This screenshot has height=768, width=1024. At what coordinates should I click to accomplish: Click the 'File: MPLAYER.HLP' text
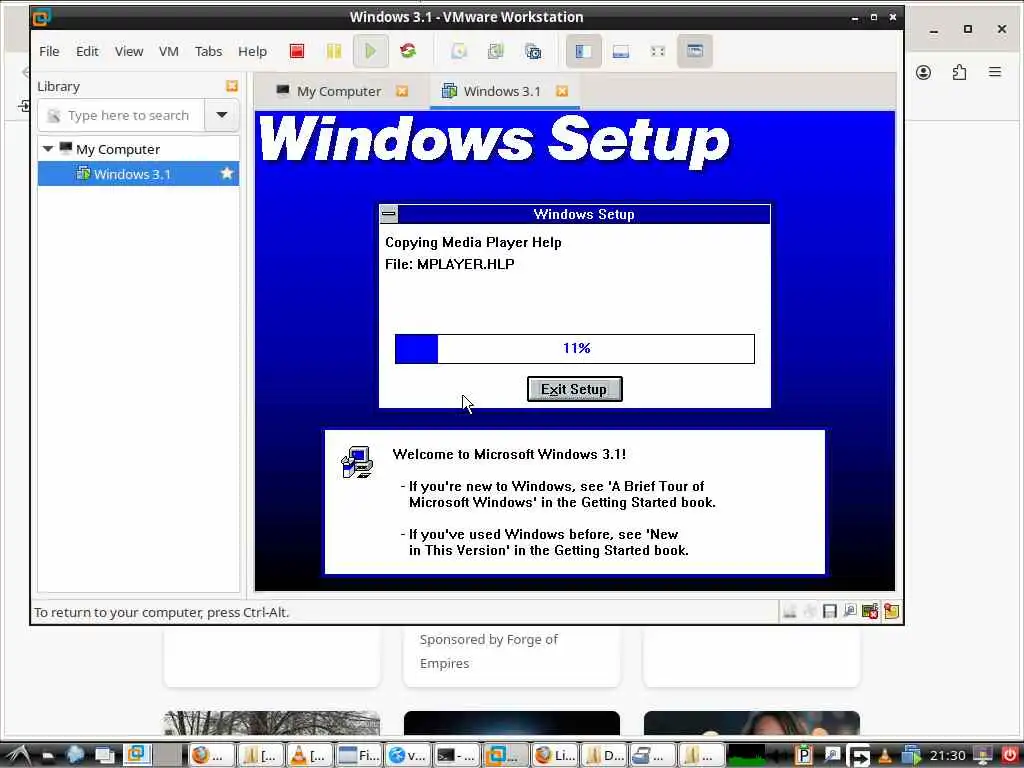coord(449,264)
